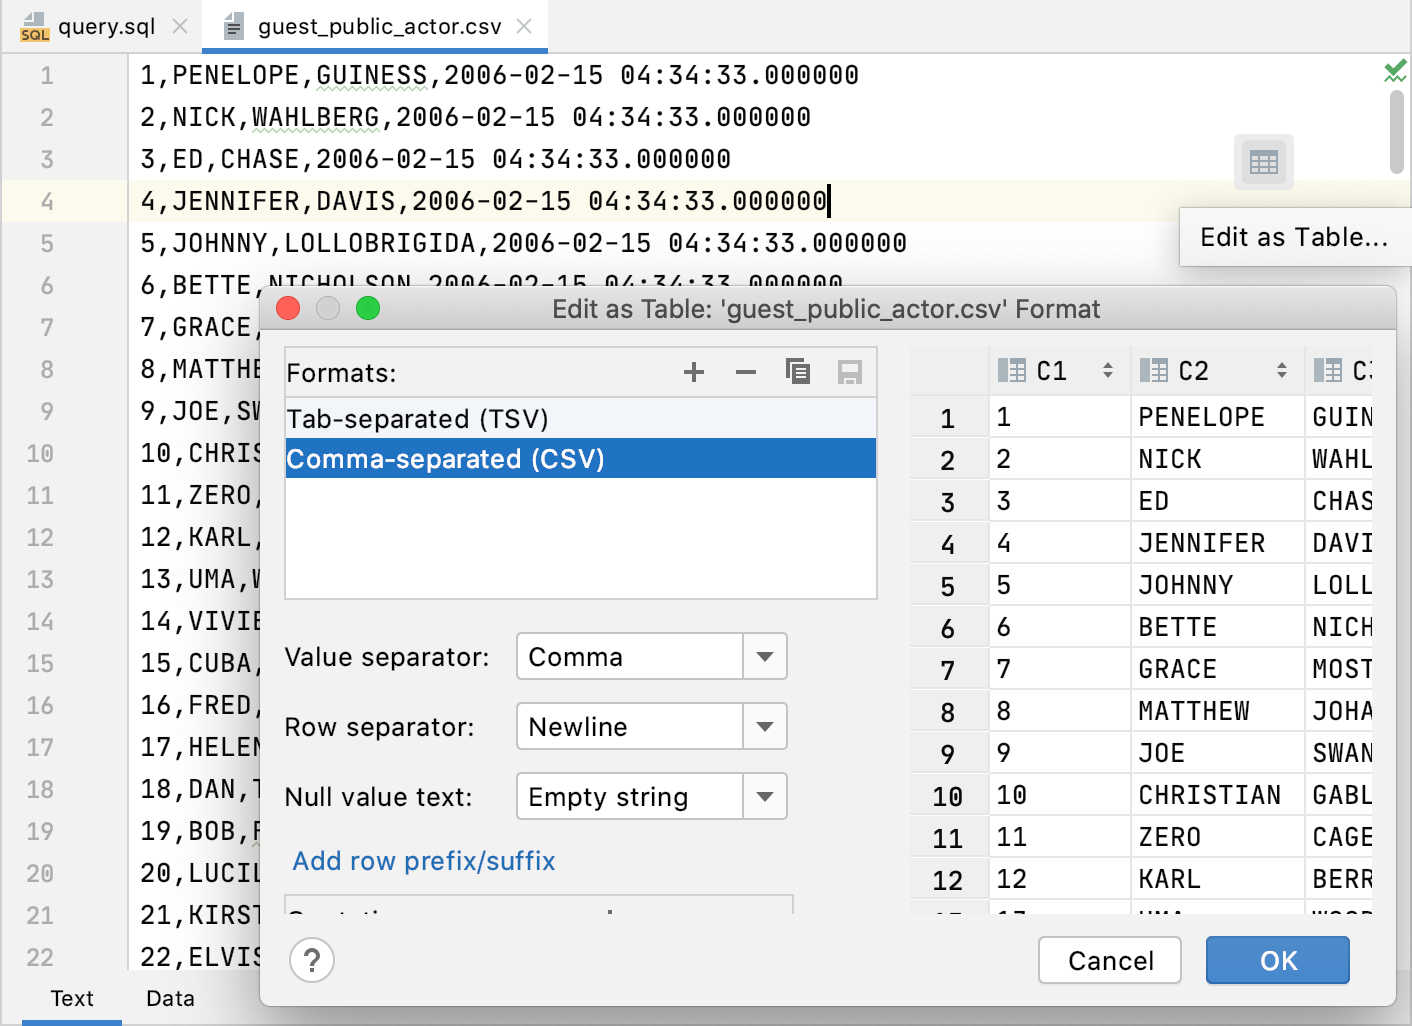Add a new format with the plus icon
This screenshot has width=1412, height=1026.
(694, 372)
